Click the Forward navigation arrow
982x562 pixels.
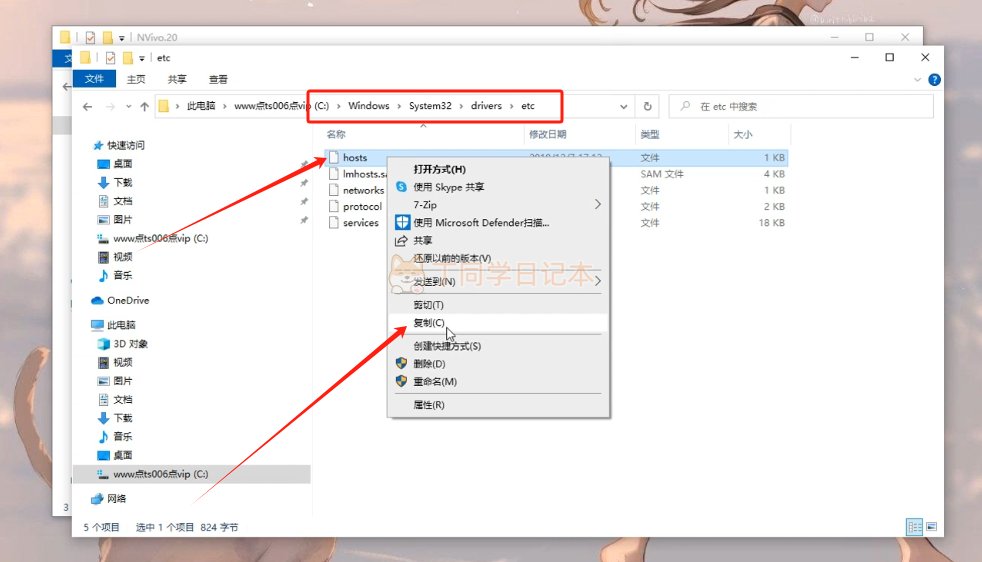pos(110,107)
